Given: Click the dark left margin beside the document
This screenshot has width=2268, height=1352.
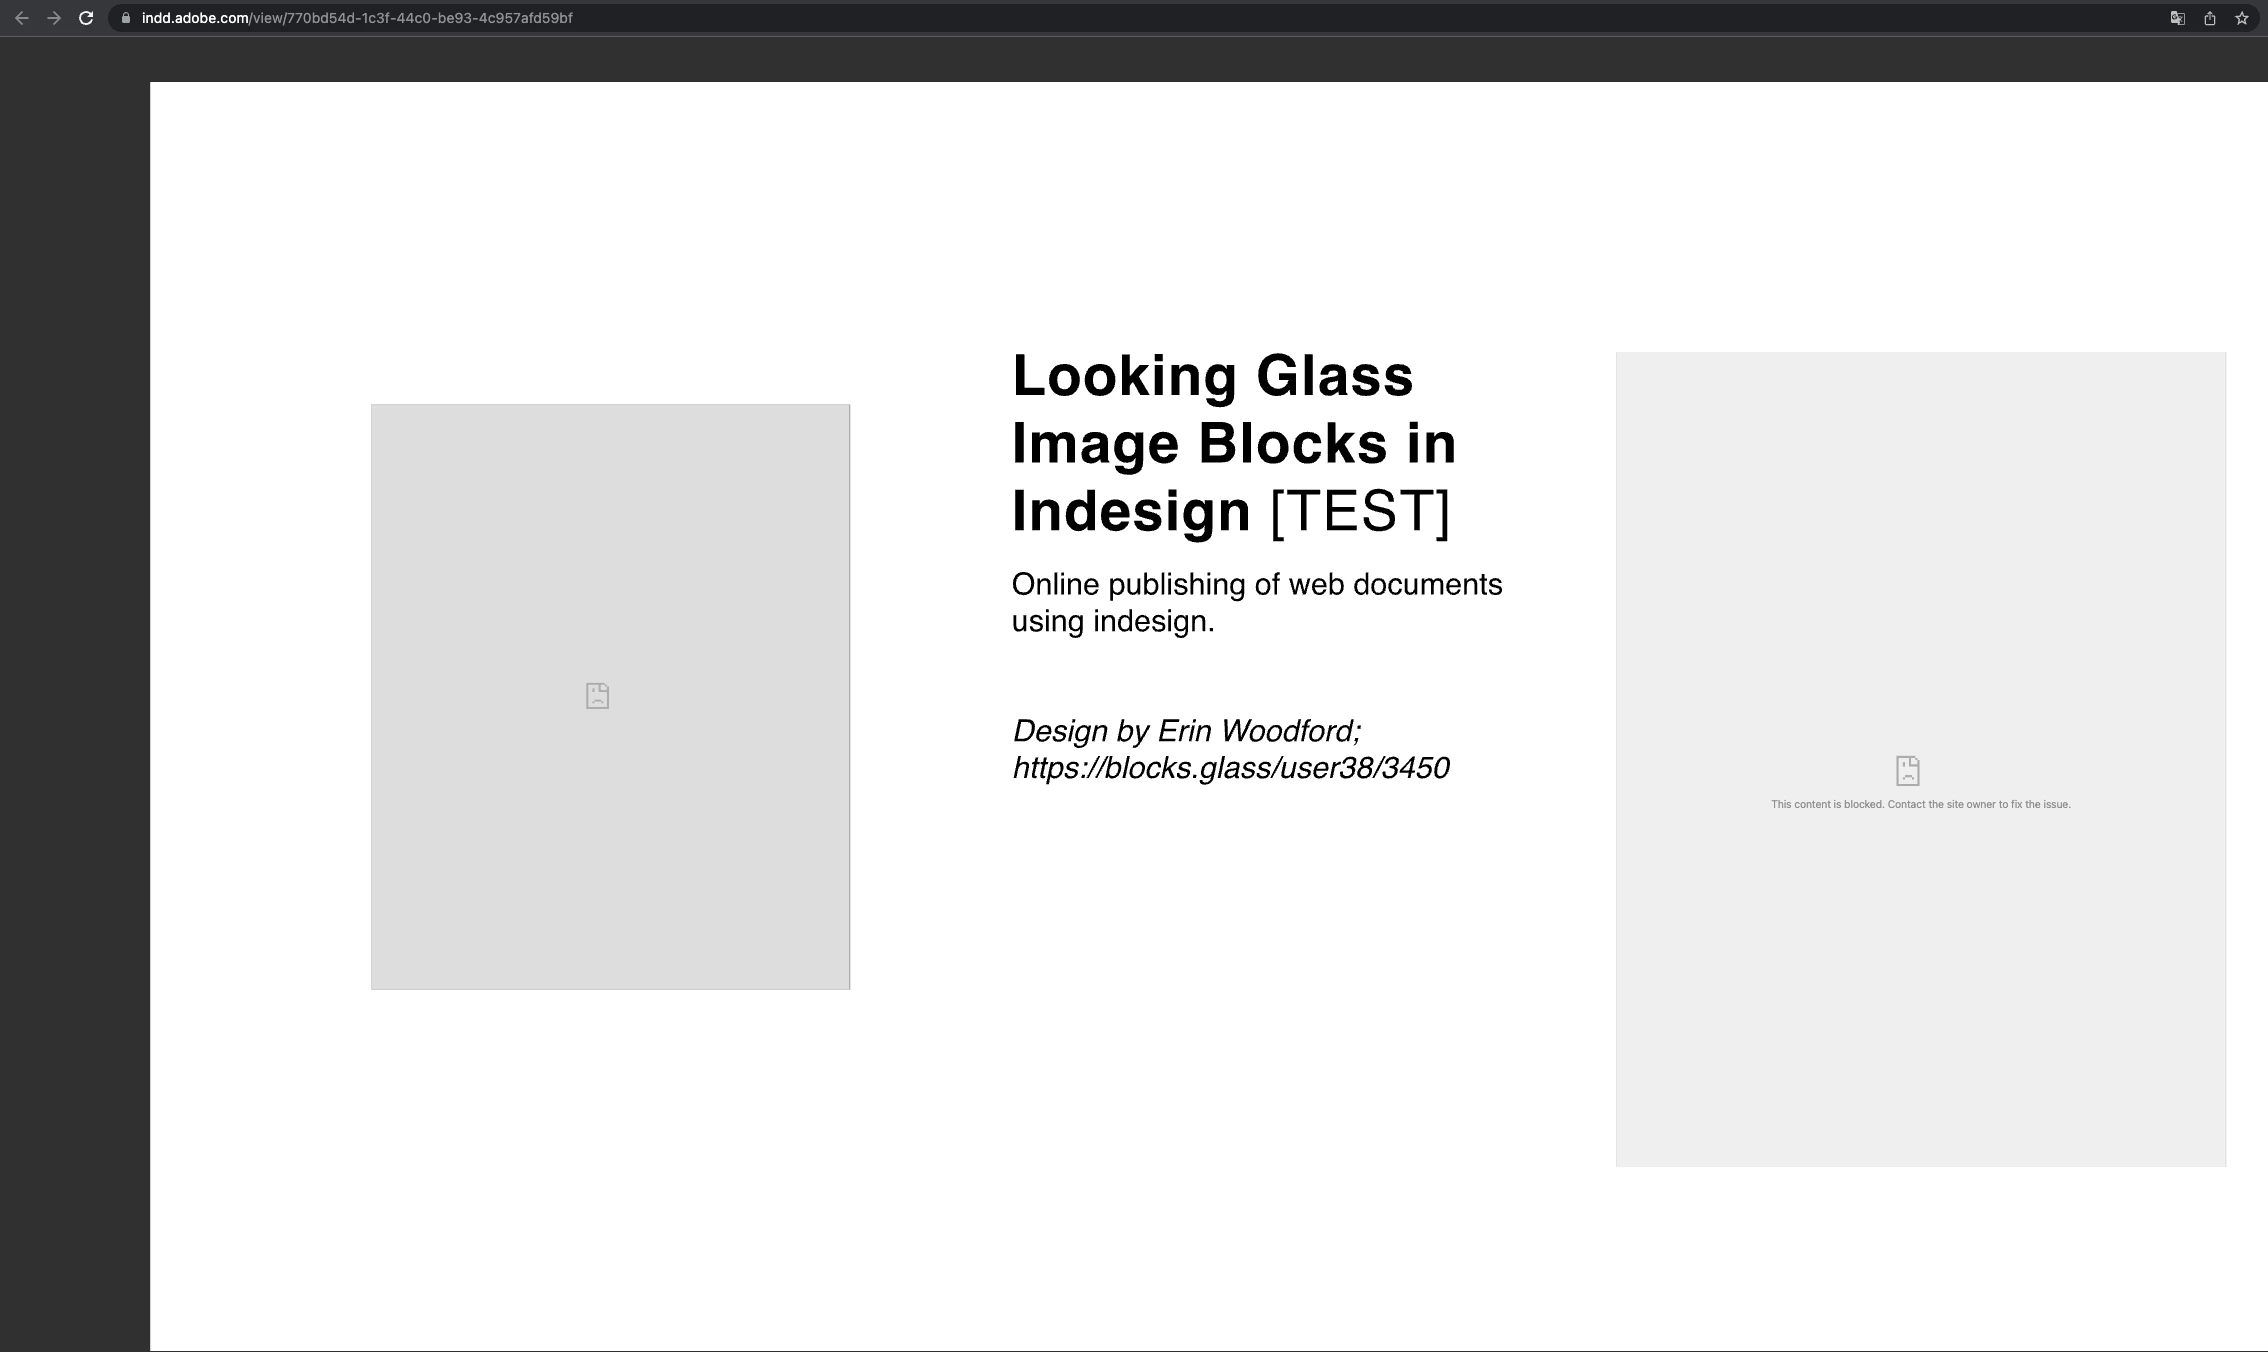Looking at the screenshot, I should pyautogui.click(x=75, y=700).
